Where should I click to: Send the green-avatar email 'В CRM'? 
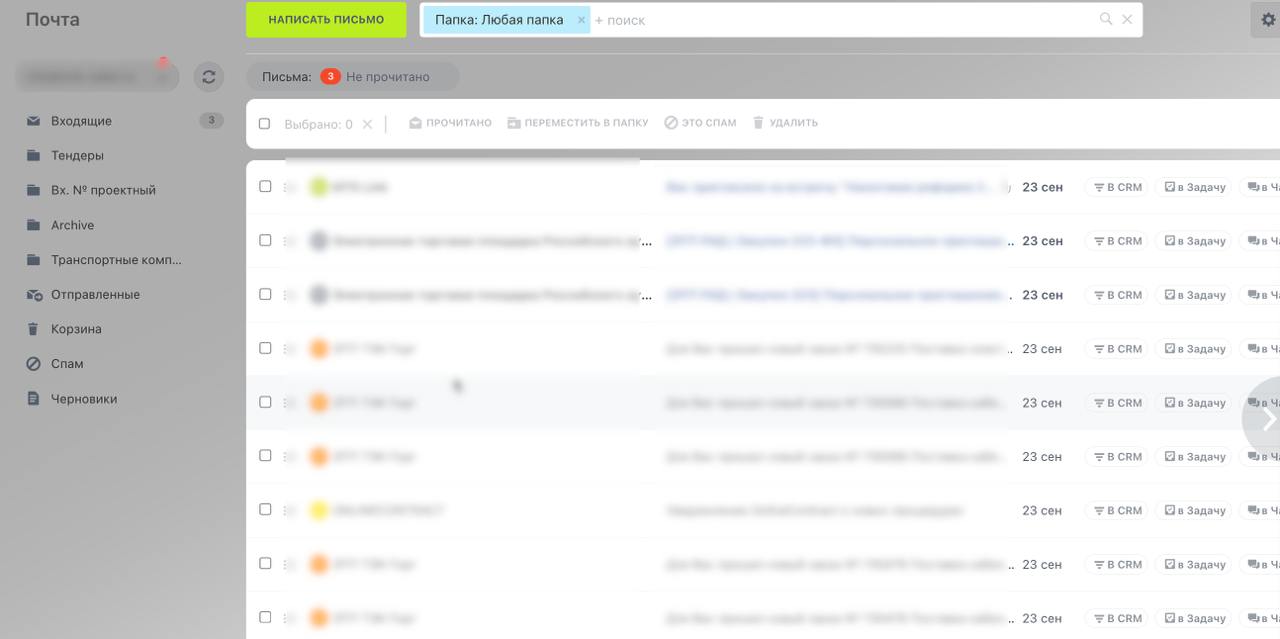1116,187
